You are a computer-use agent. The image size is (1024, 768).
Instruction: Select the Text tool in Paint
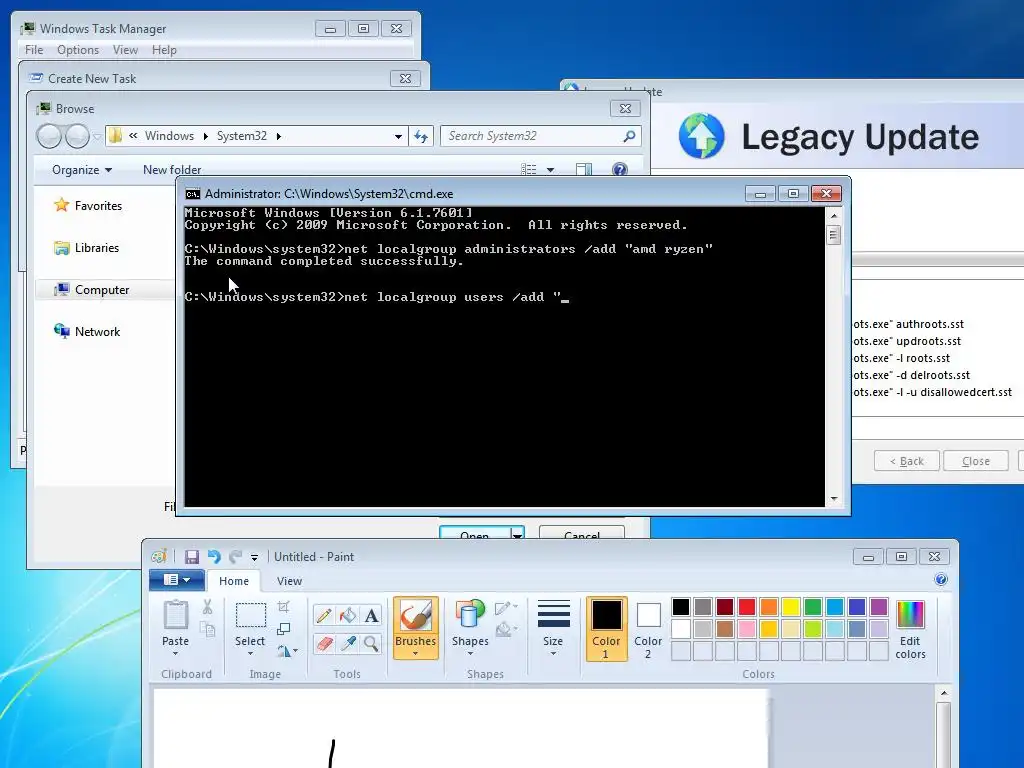click(371, 615)
